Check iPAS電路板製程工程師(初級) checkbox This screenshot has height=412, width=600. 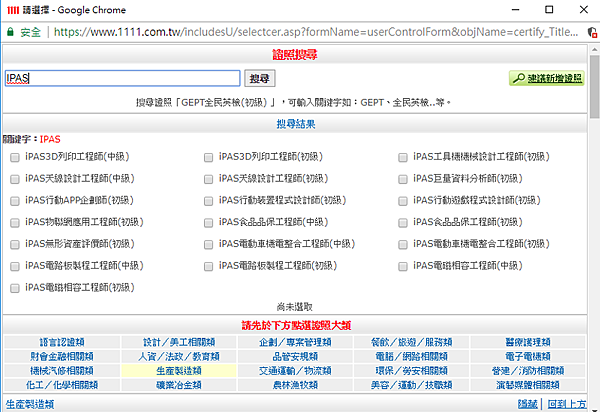point(209,266)
